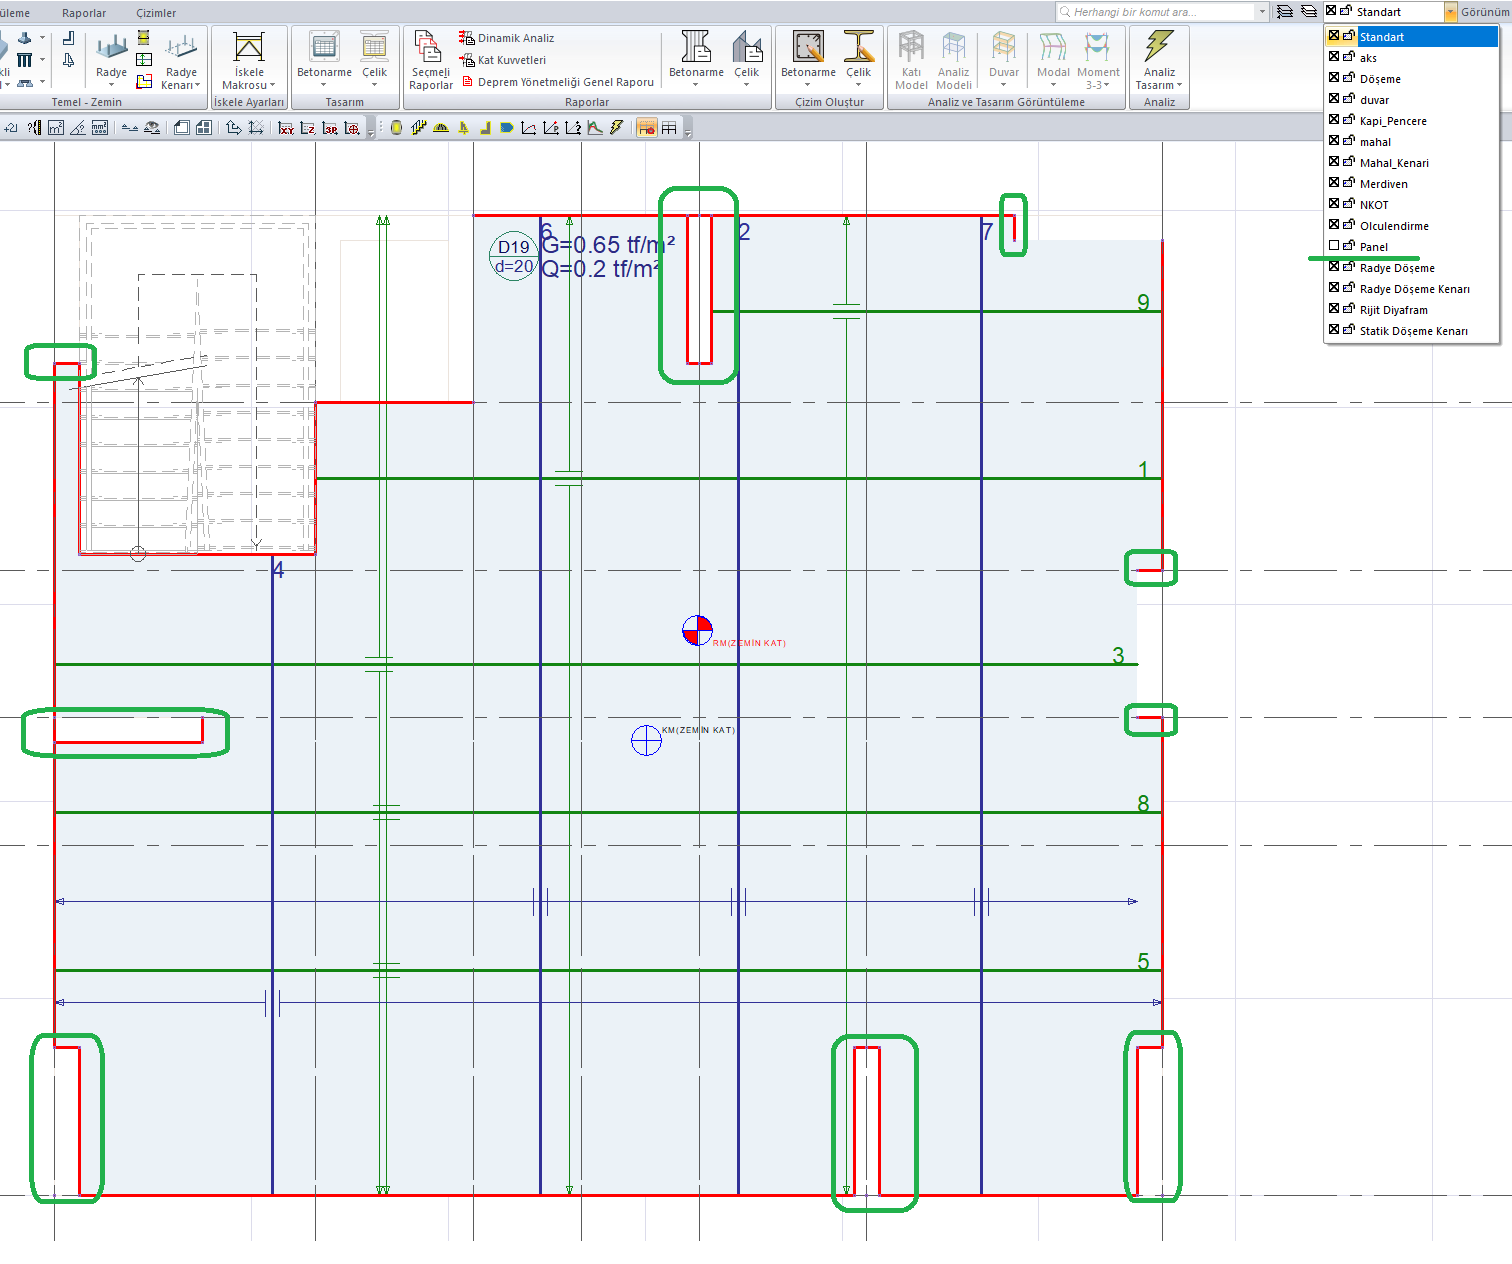The width and height of the screenshot is (1512, 1264).
Task: Select Standart in layer list
Action: point(1412,37)
